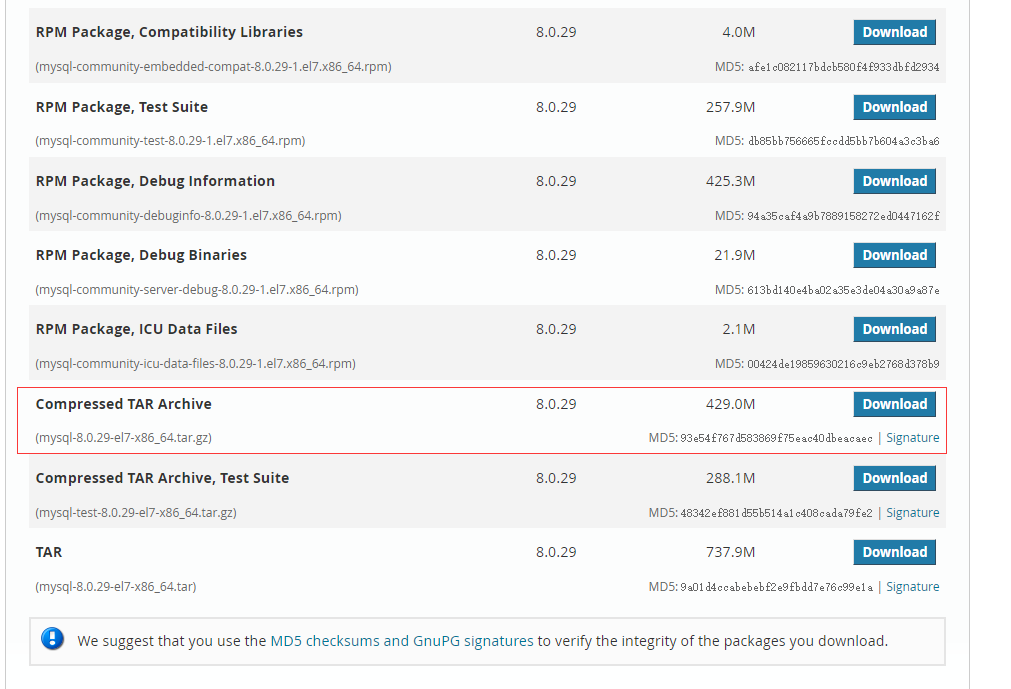Select the 'RPM Package, Debug Binaries' title
1011x689 pixels.
(141, 255)
